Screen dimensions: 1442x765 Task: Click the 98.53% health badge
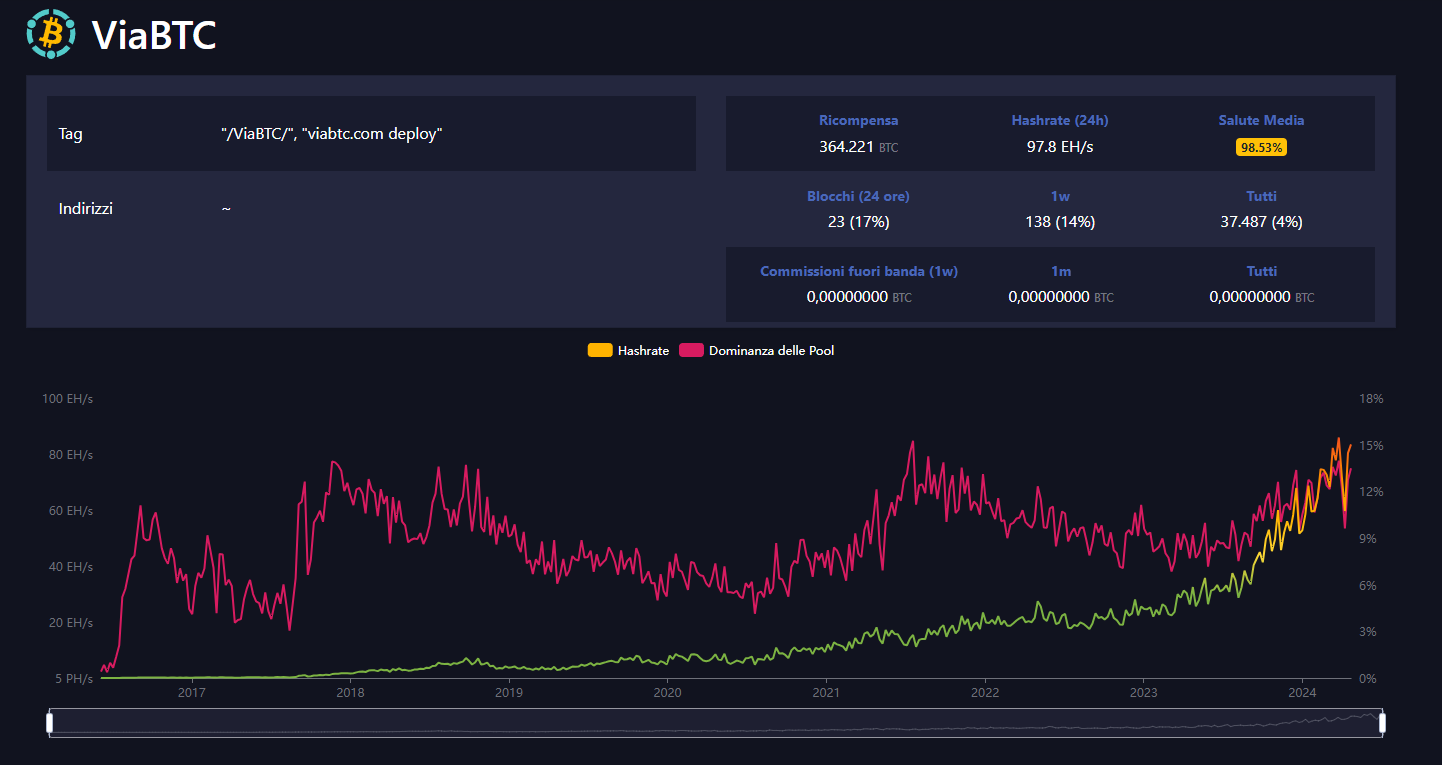[x=1262, y=147]
